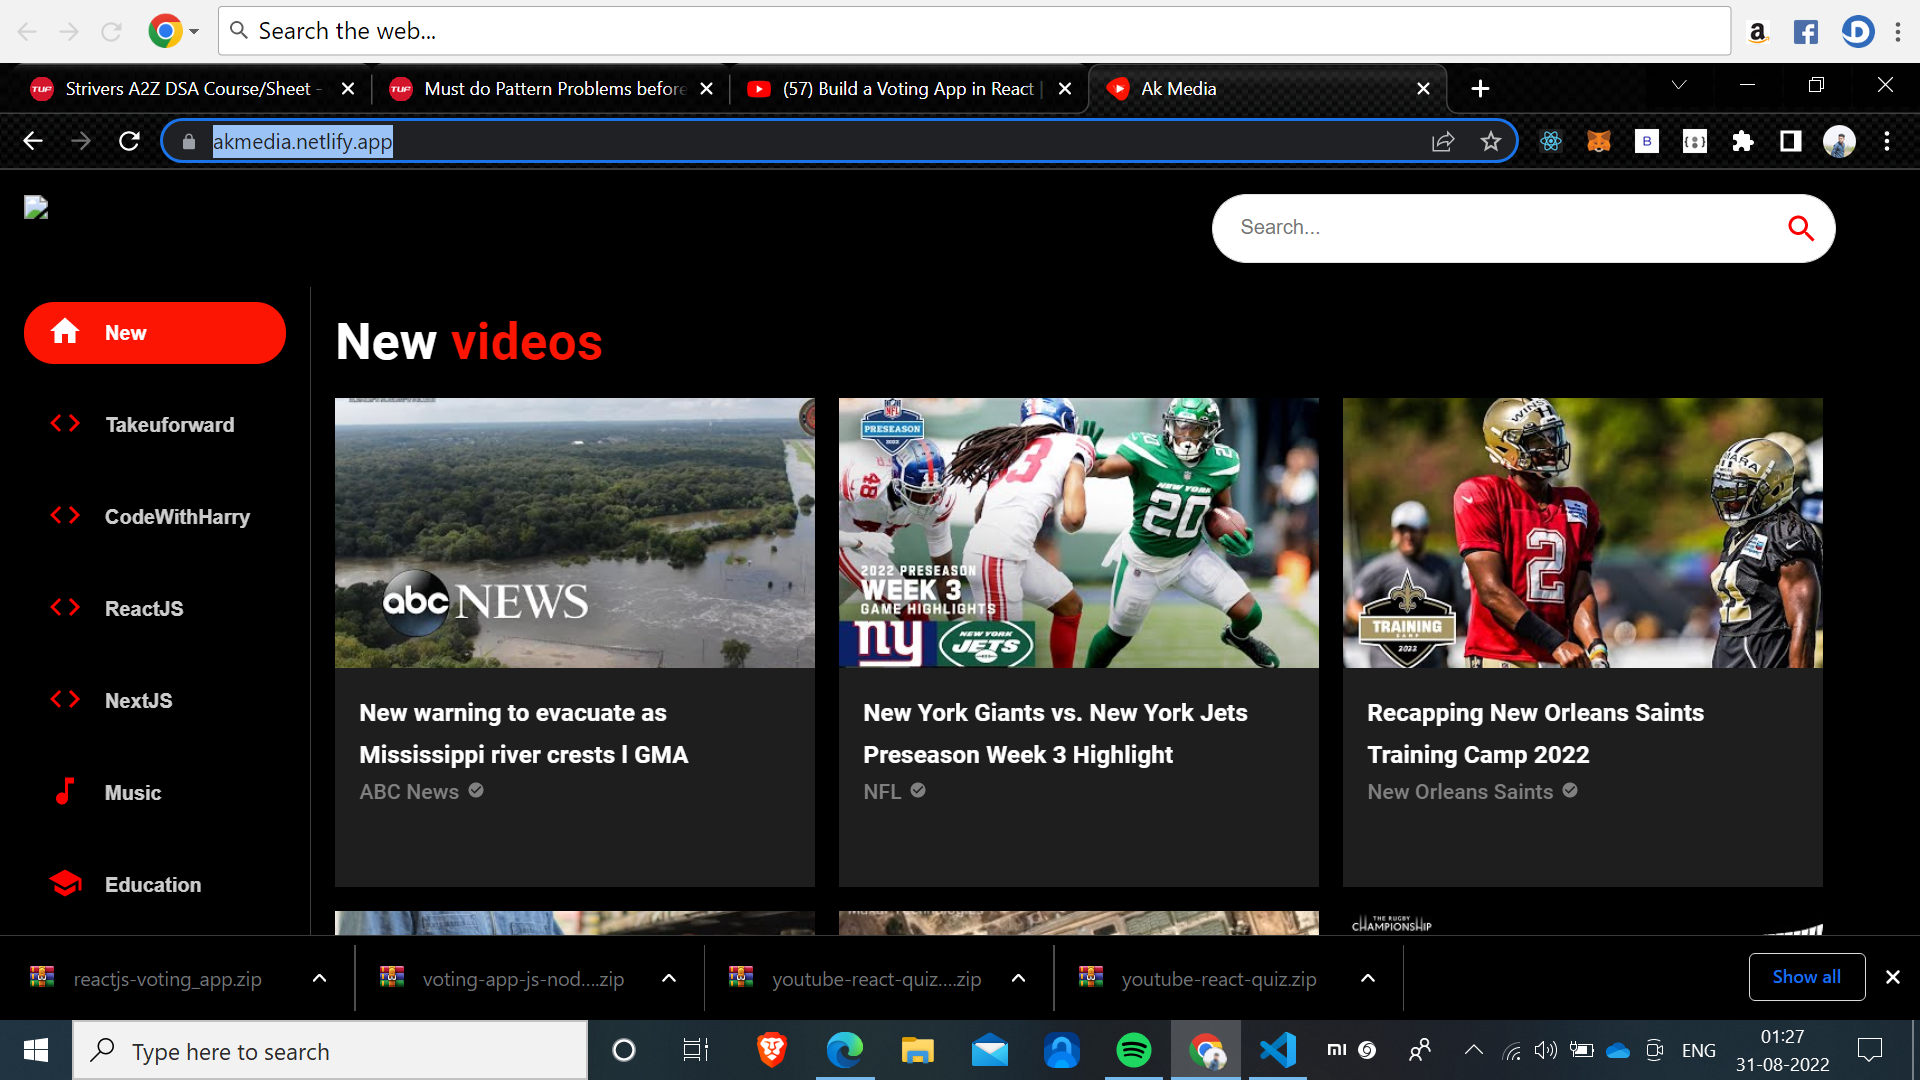The height and width of the screenshot is (1080, 1920).
Task: Switch to Strivers A2Z DSA Course tab
Action: pyautogui.click(x=188, y=89)
